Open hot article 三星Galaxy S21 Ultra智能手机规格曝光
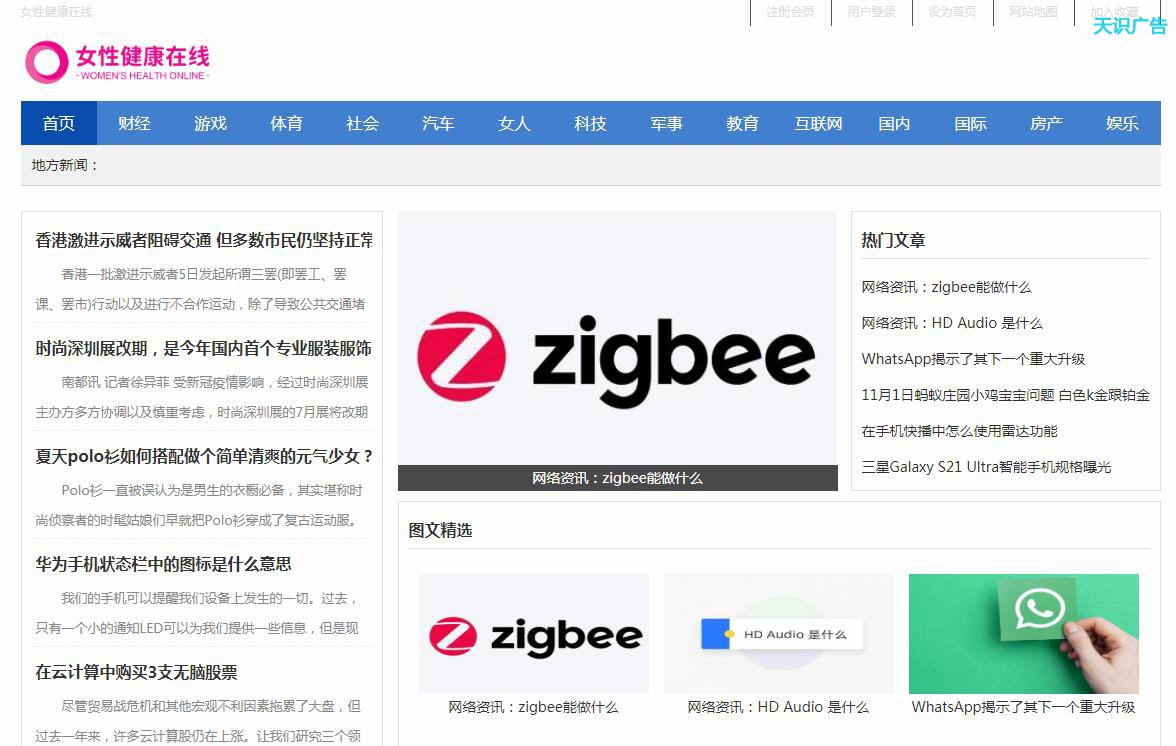This screenshot has width=1176, height=746. [x=986, y=467]
